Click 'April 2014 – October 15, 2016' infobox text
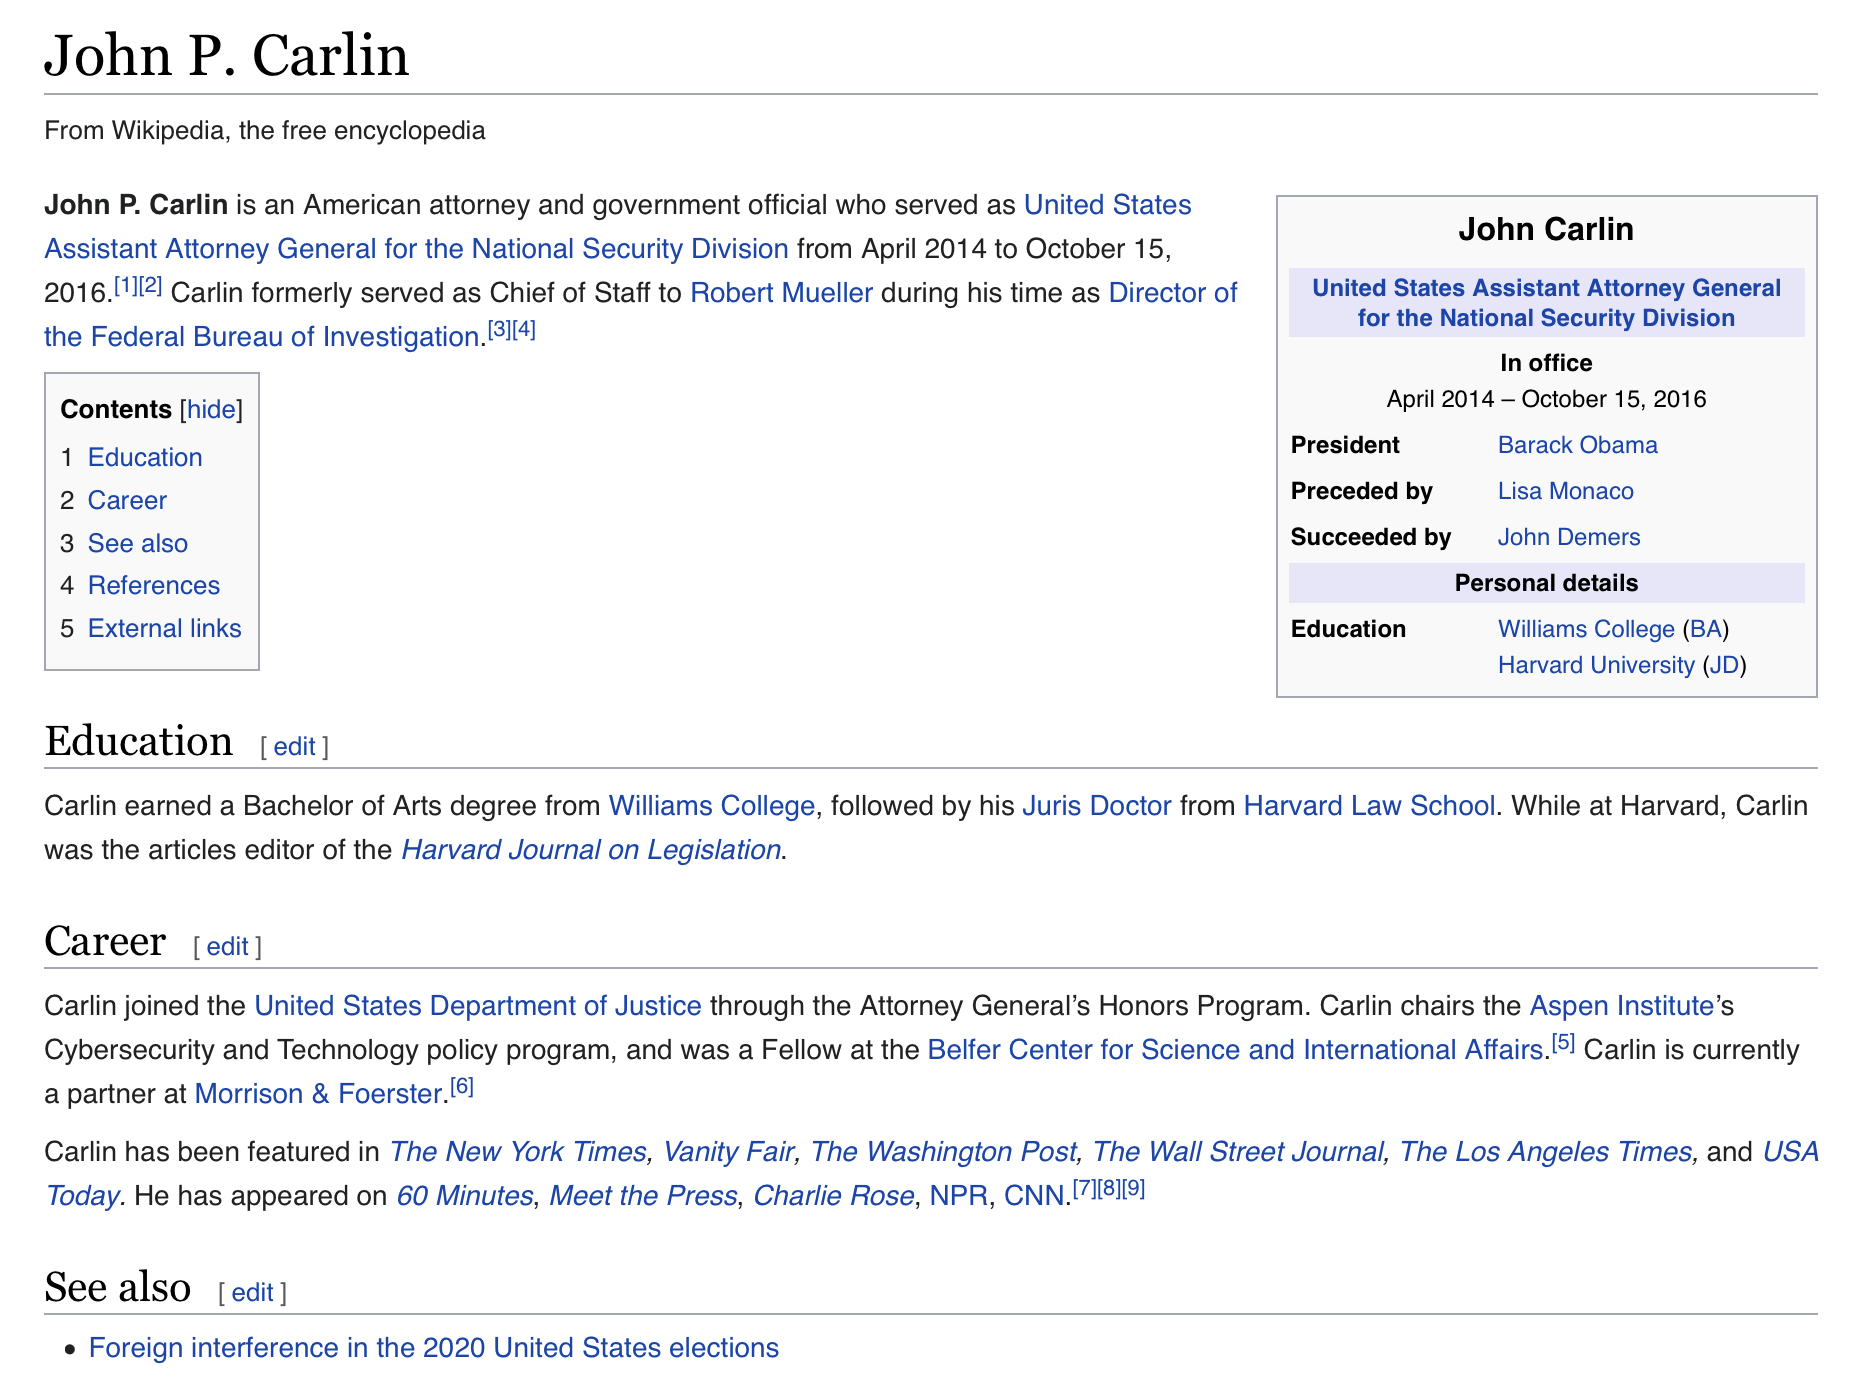Image resolution: width=1866 pixels, height=1399 pixels. click(x=1546, y=399)
